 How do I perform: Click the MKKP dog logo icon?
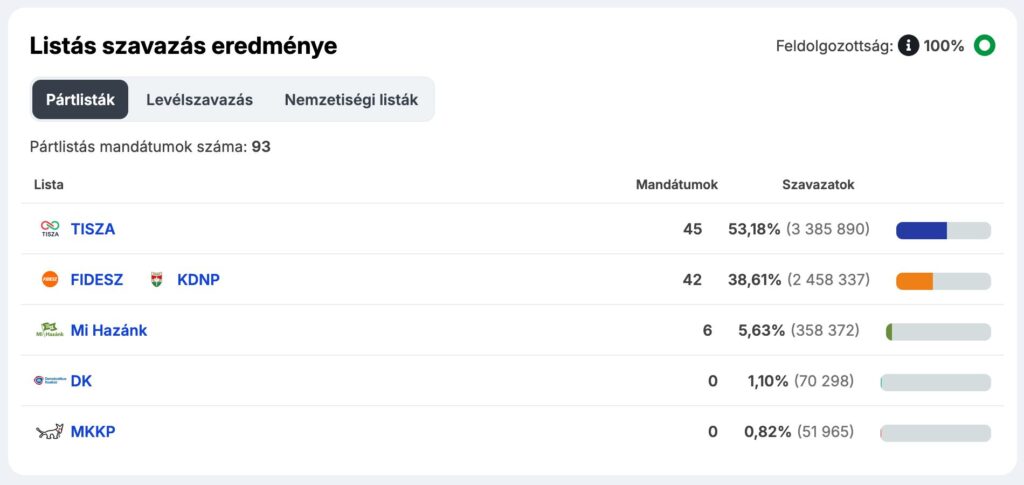tap(50, 432)
